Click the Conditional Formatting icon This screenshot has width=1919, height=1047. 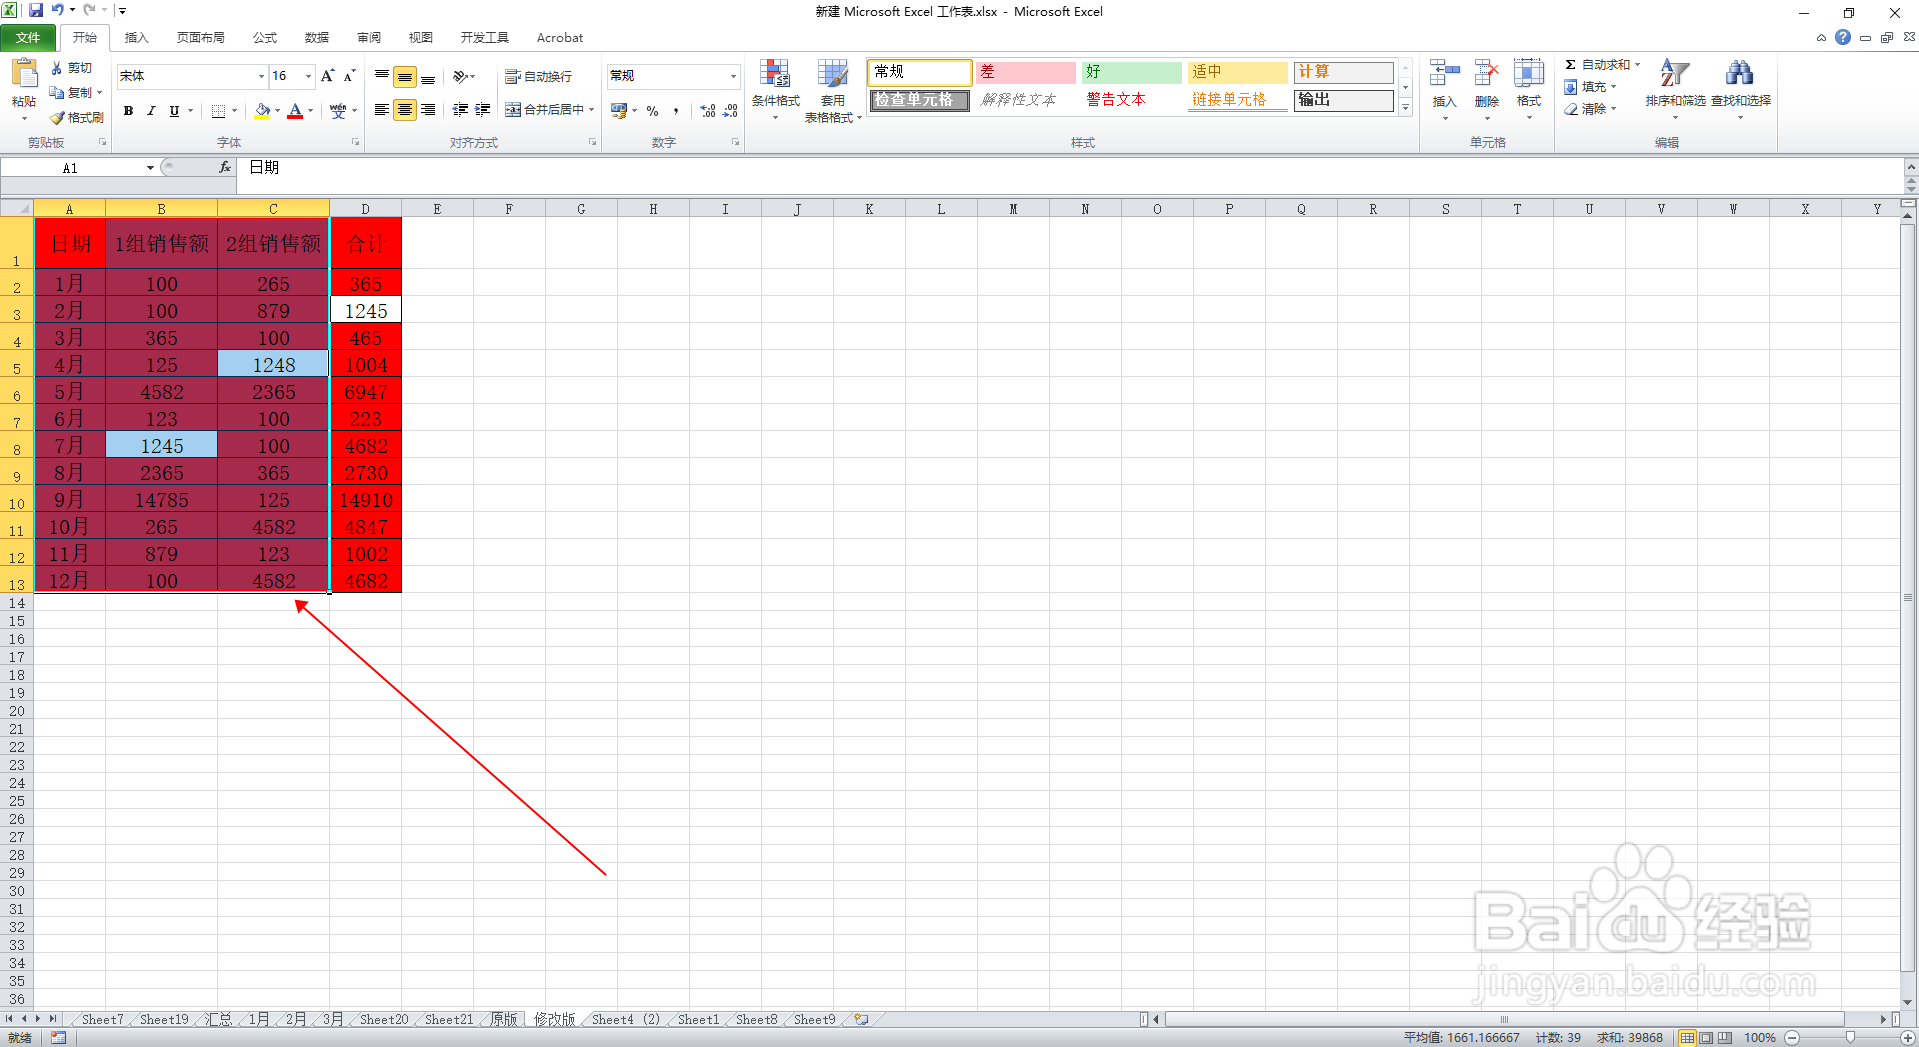click(x=775, y=74)
